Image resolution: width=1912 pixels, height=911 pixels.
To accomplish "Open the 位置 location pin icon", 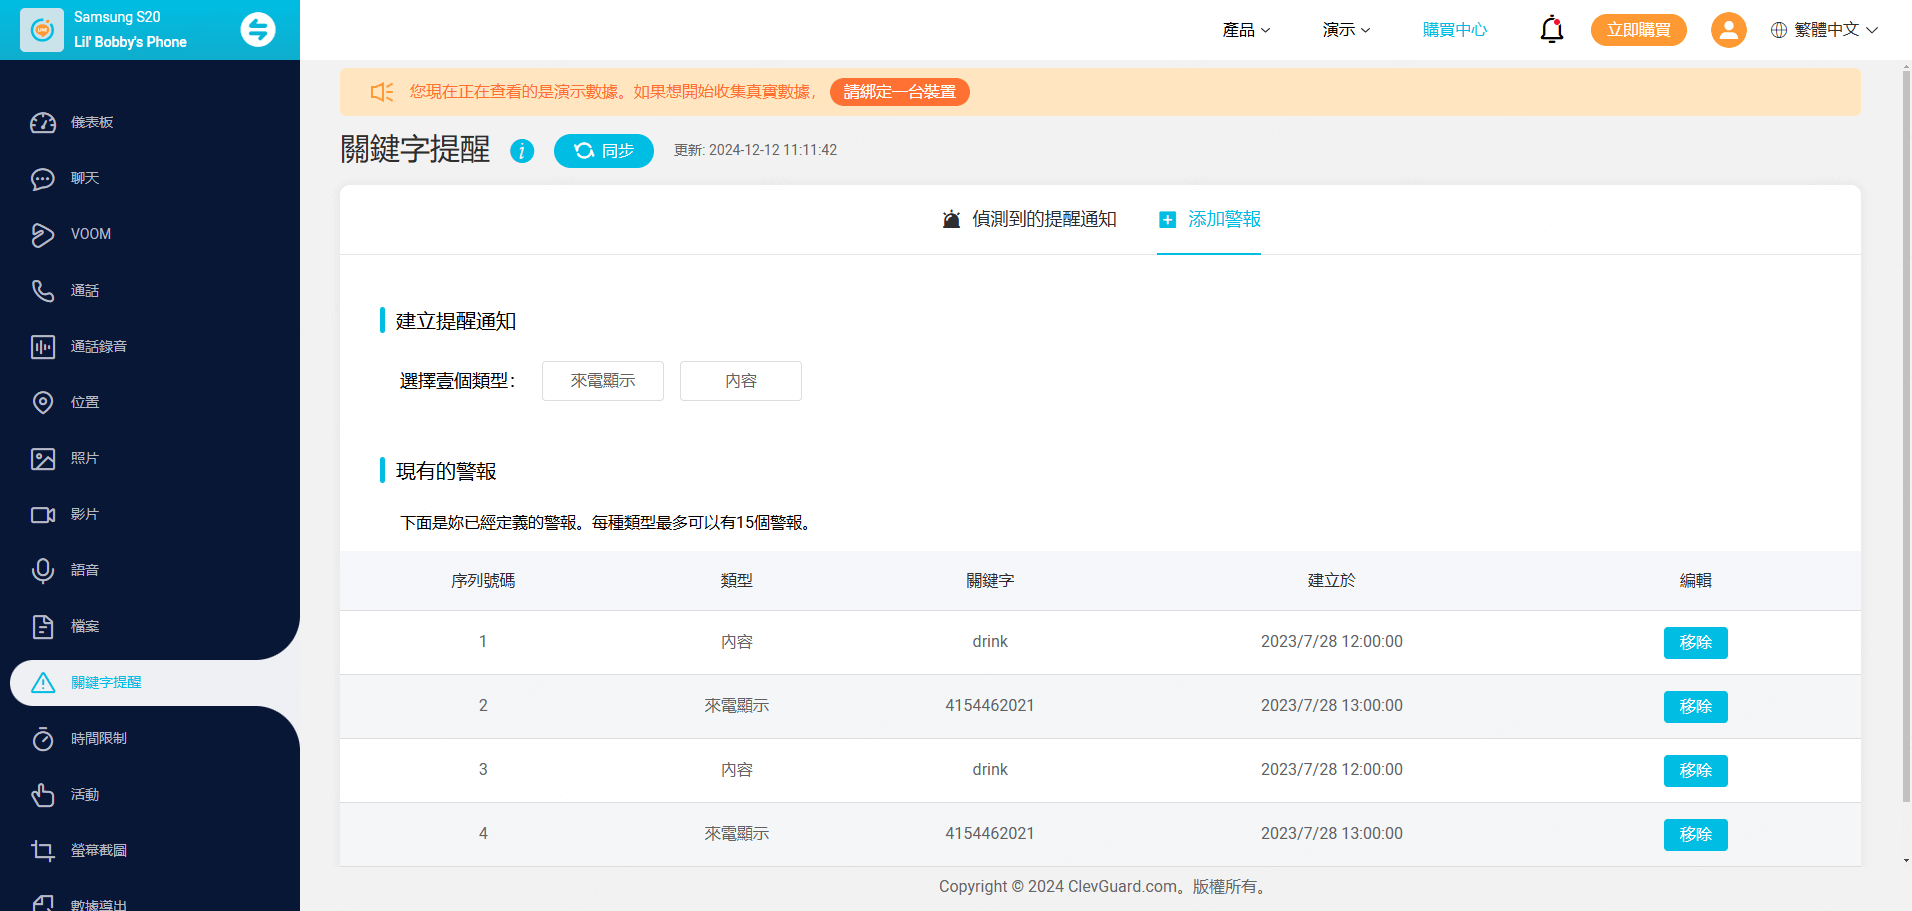I will tap(43, 402).
